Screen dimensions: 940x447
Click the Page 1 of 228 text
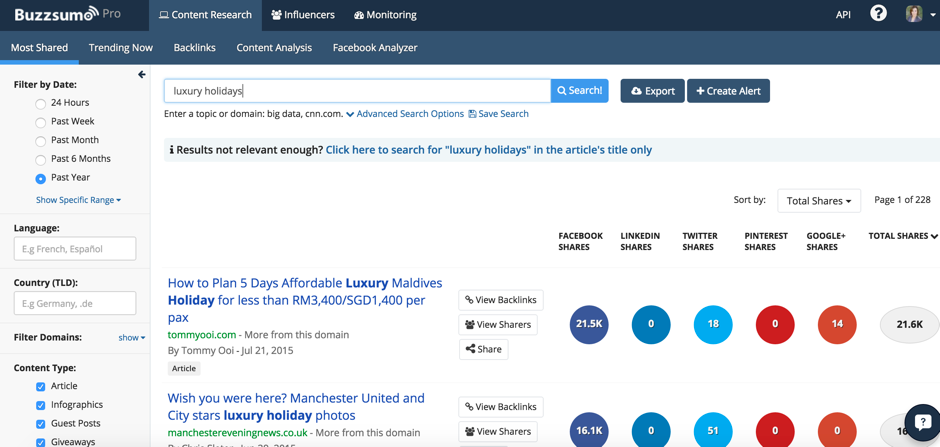902,200
